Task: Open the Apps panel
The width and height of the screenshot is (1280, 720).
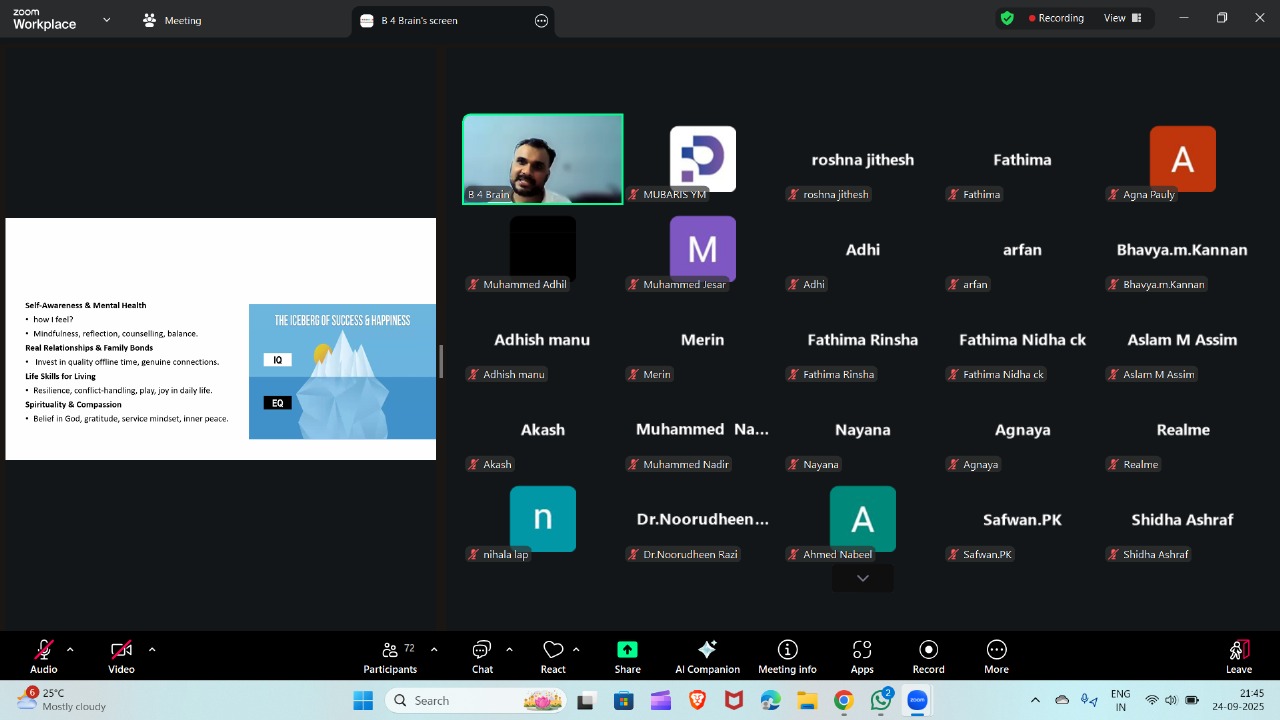Action: tap(862, 656)
